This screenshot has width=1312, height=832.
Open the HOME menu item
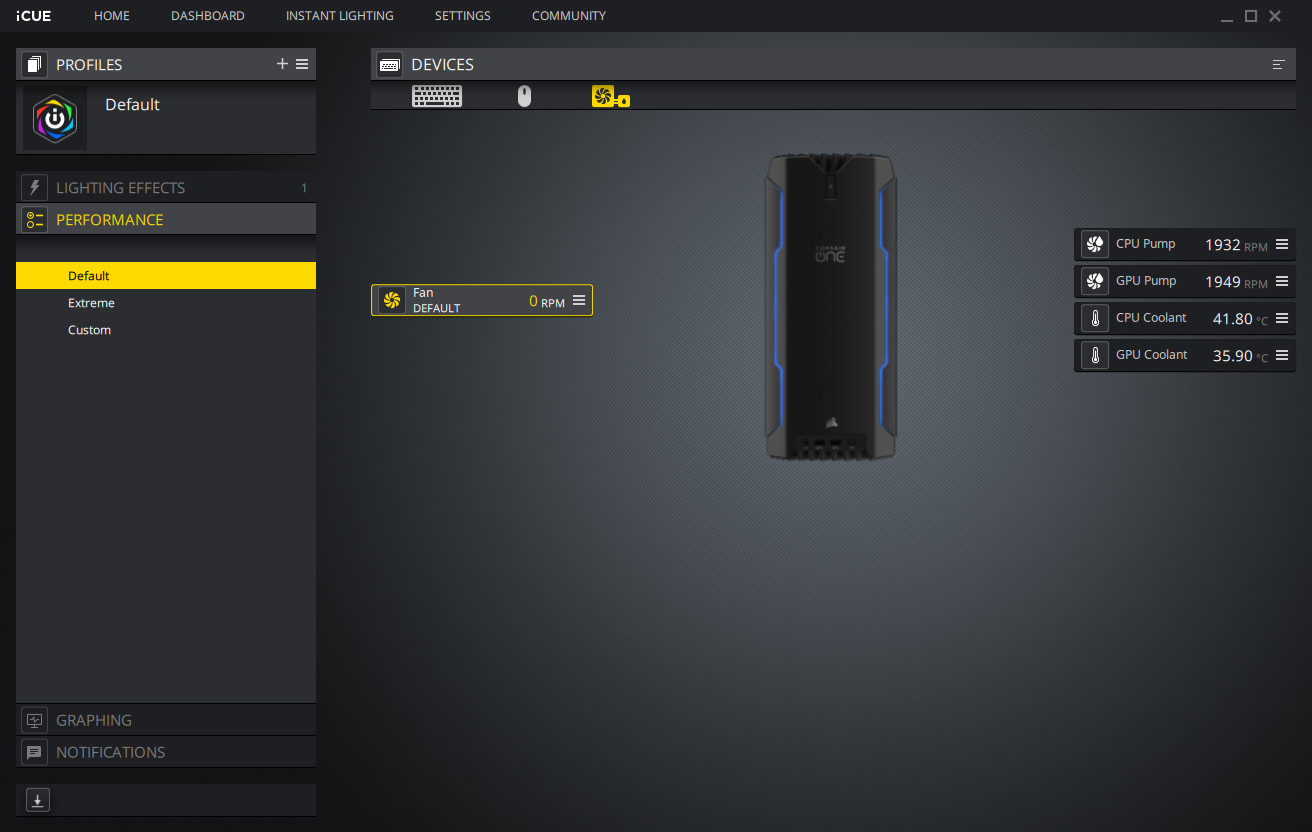tap(112, 16)
